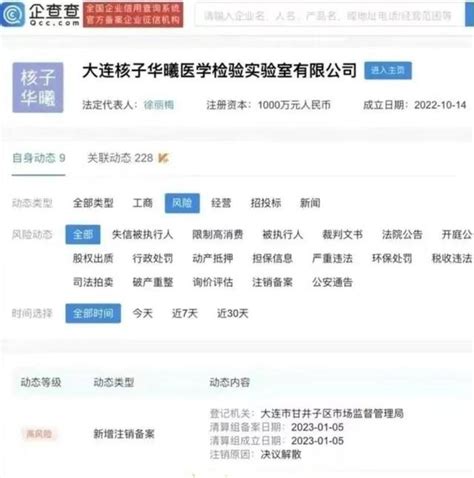Select the 近7天 time filter
The width and height of the screenshot is (474, 478).
pyautogui.click(x=185, y=313)
